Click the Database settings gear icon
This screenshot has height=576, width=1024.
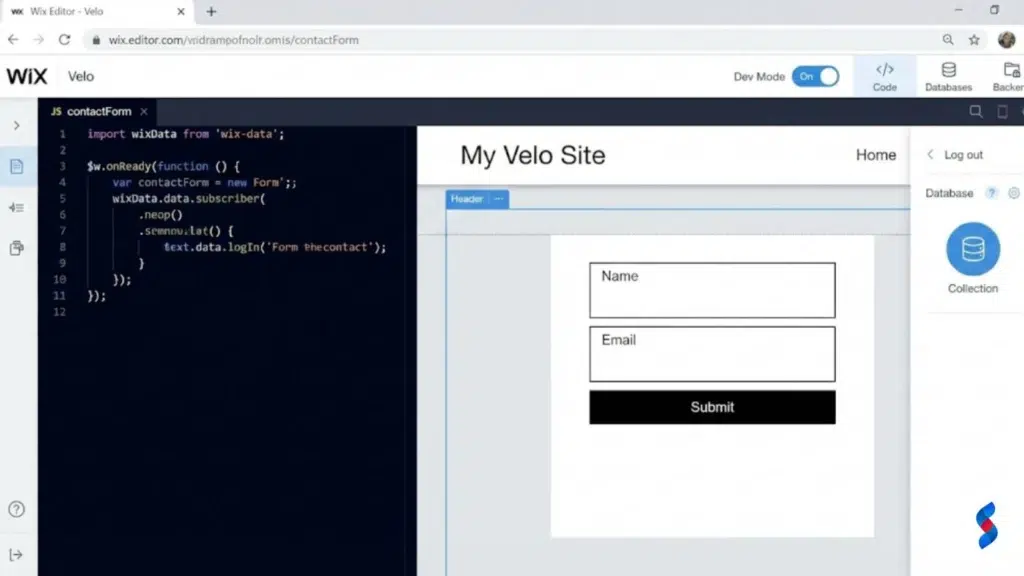pos(1015,193)
